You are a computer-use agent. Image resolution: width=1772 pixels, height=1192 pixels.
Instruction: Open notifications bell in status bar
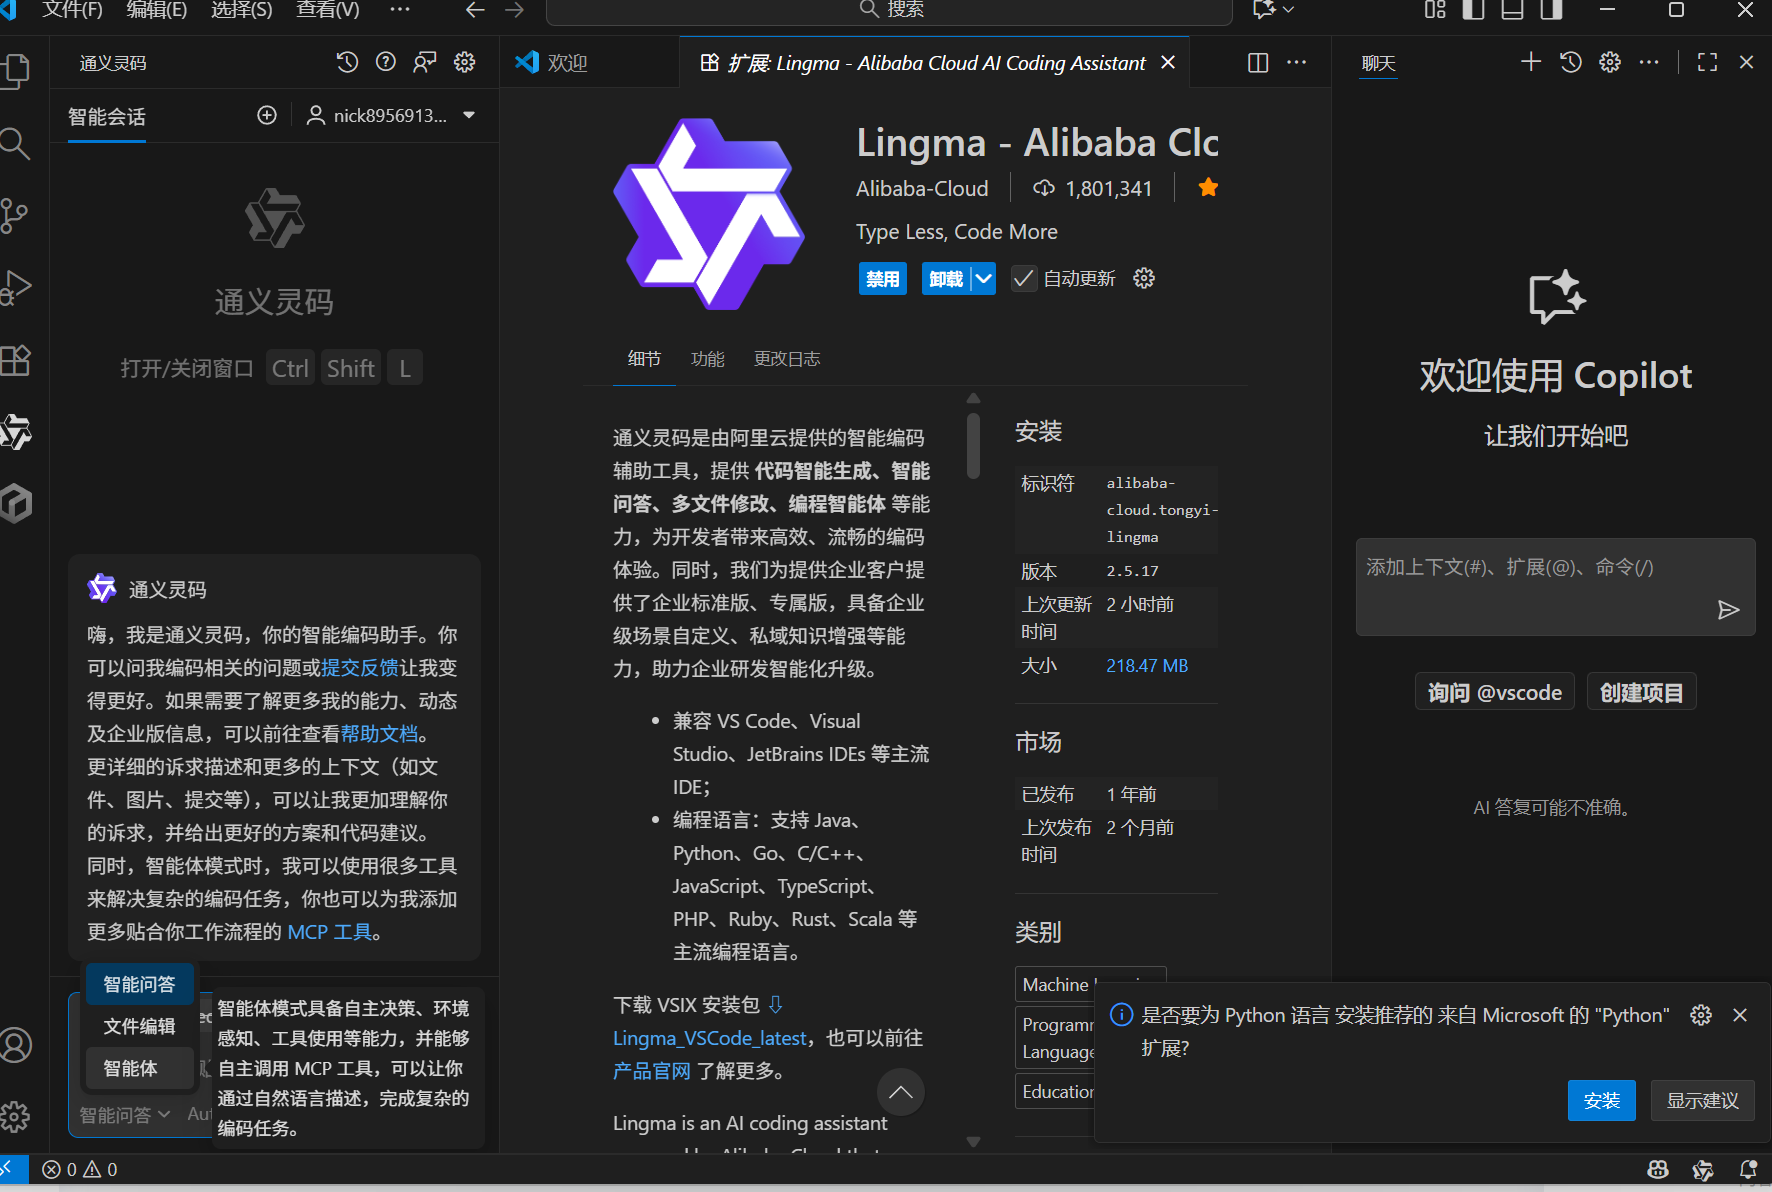(1748, 1169)
